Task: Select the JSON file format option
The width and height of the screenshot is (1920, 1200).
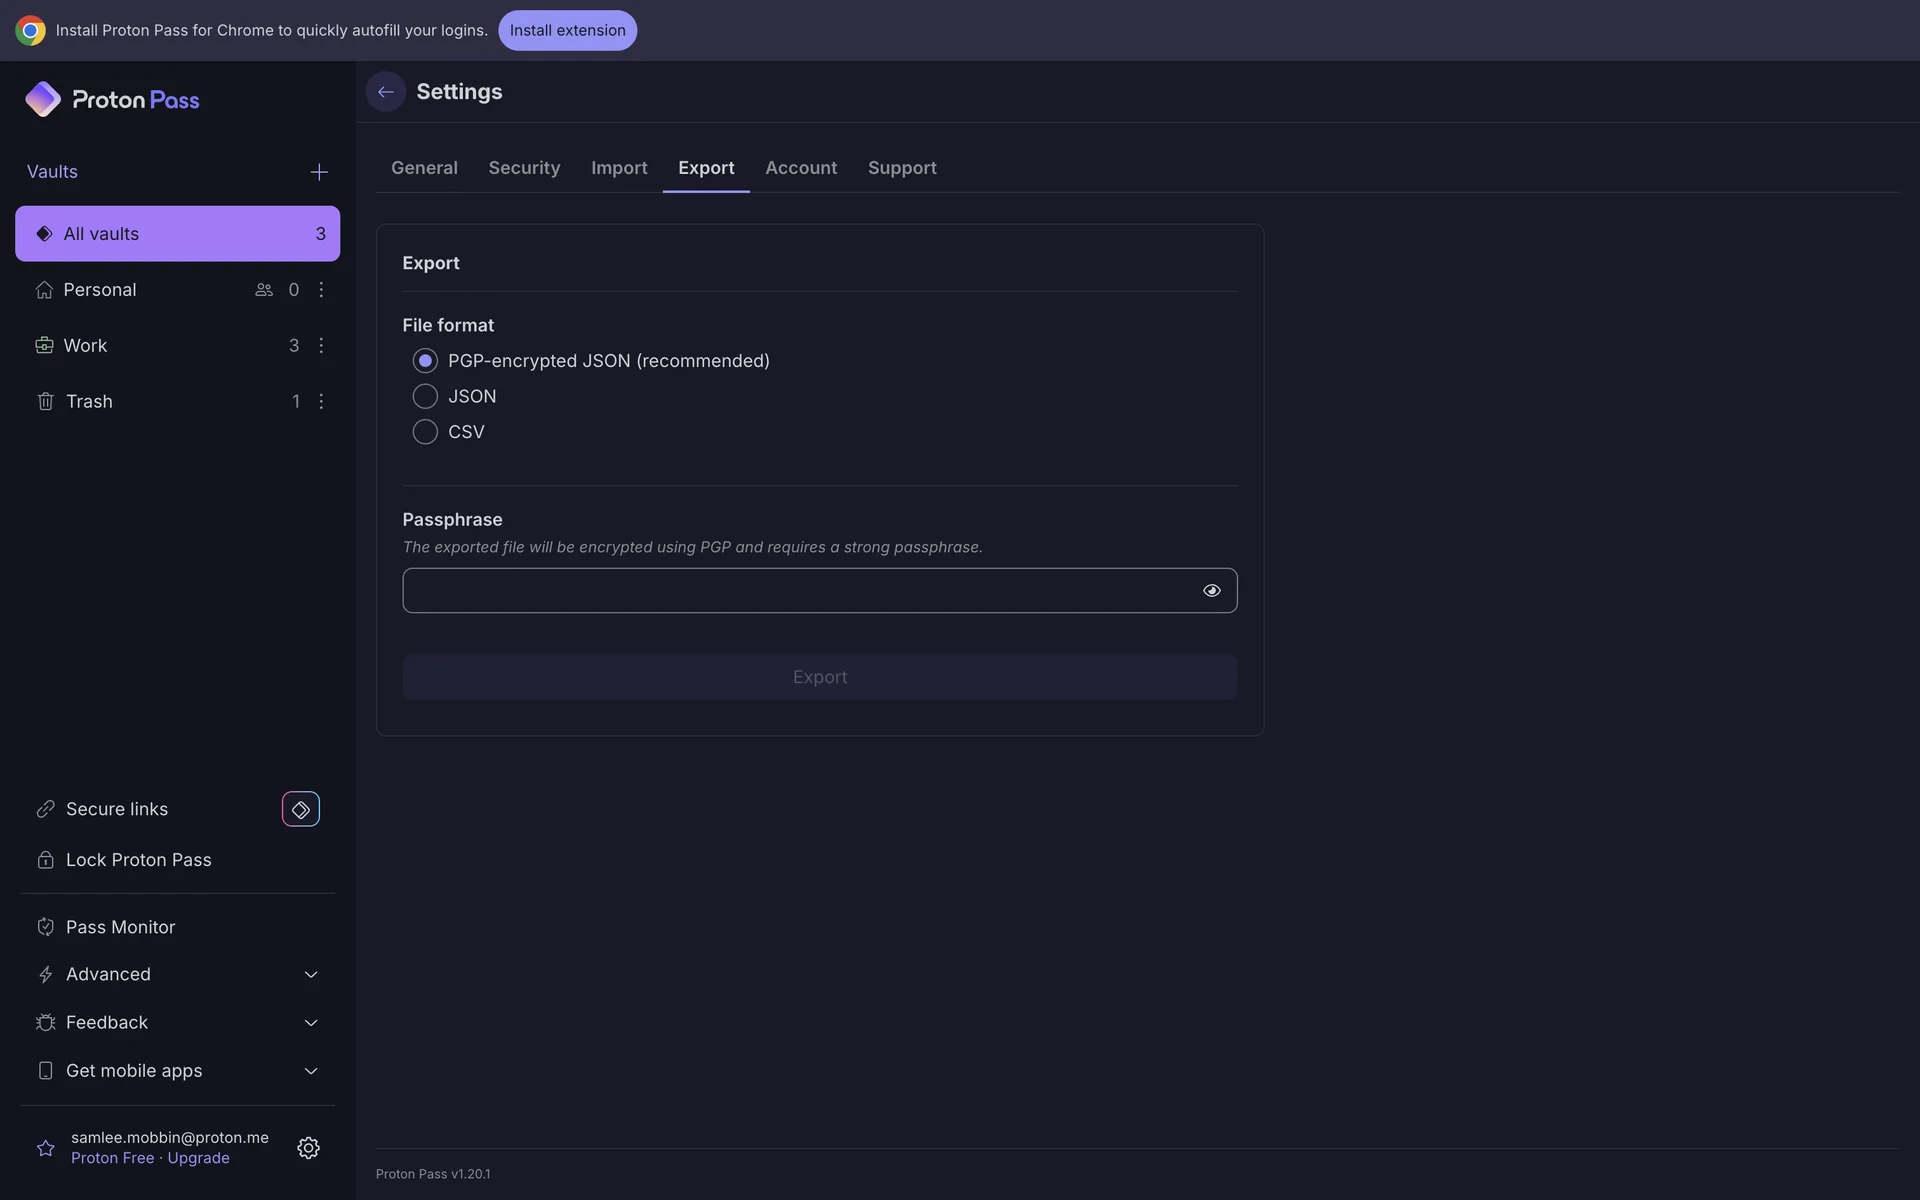Action: (x=425, y=397)
